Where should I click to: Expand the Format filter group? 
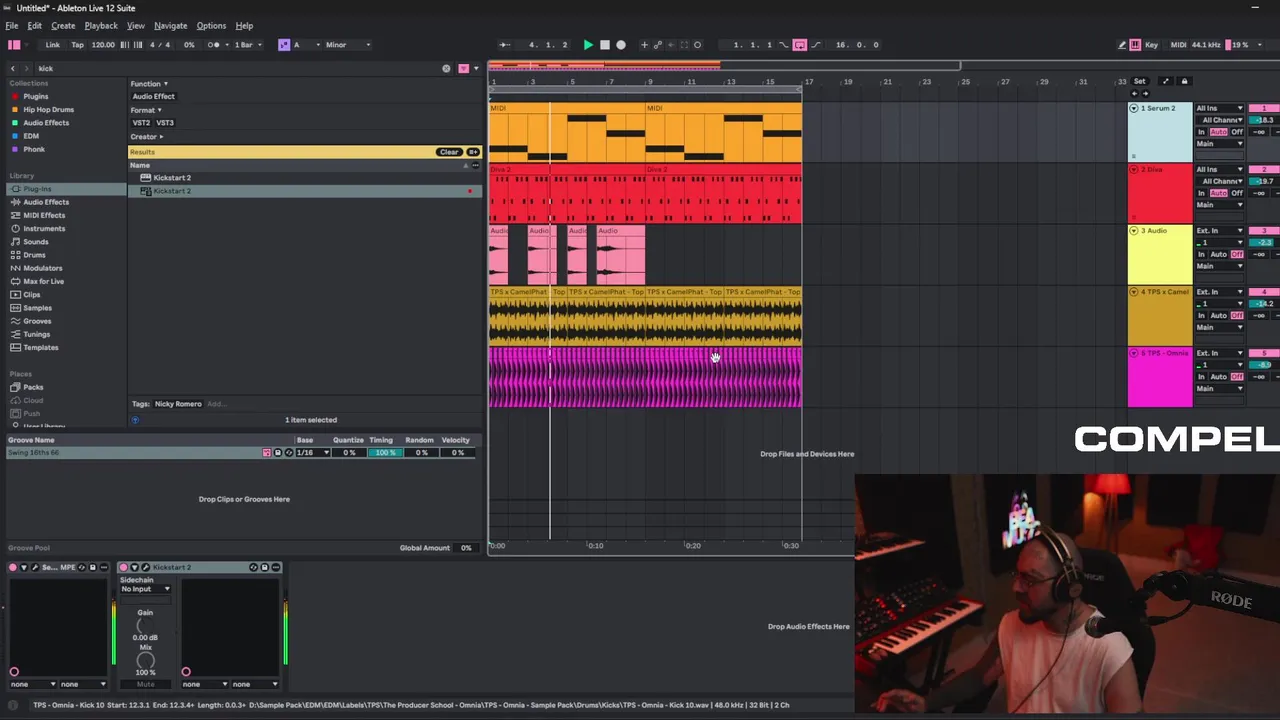(145, 110)
